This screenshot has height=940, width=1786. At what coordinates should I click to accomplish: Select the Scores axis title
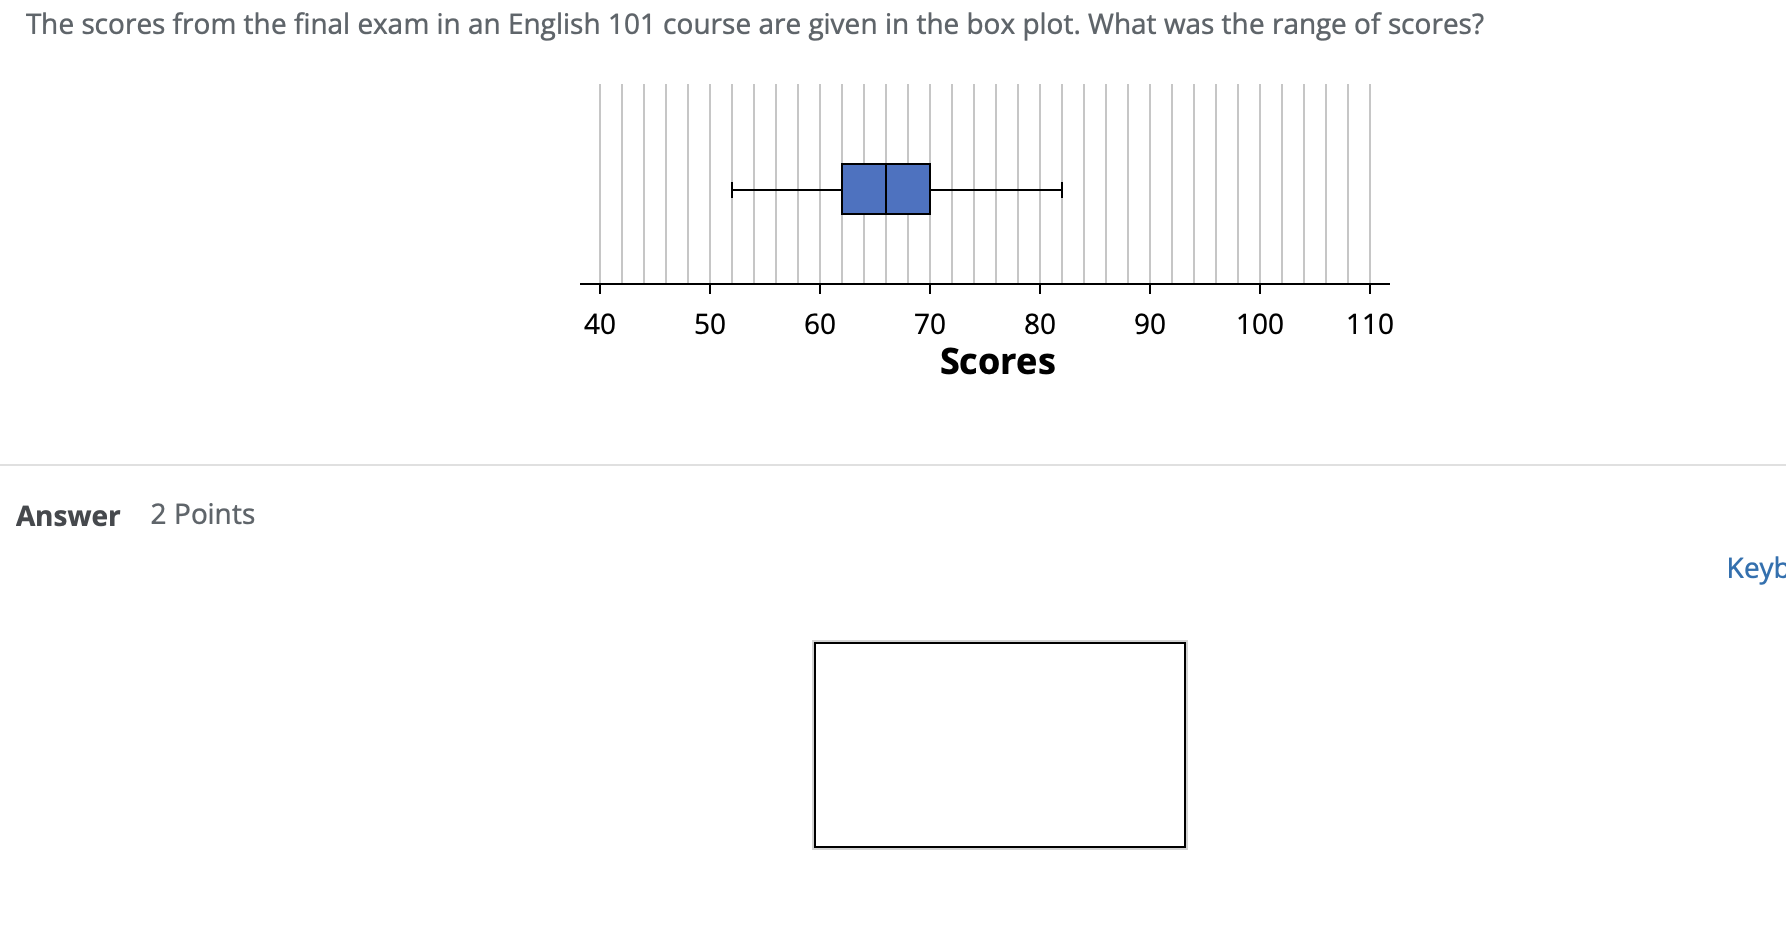click(x=997, y=361)
